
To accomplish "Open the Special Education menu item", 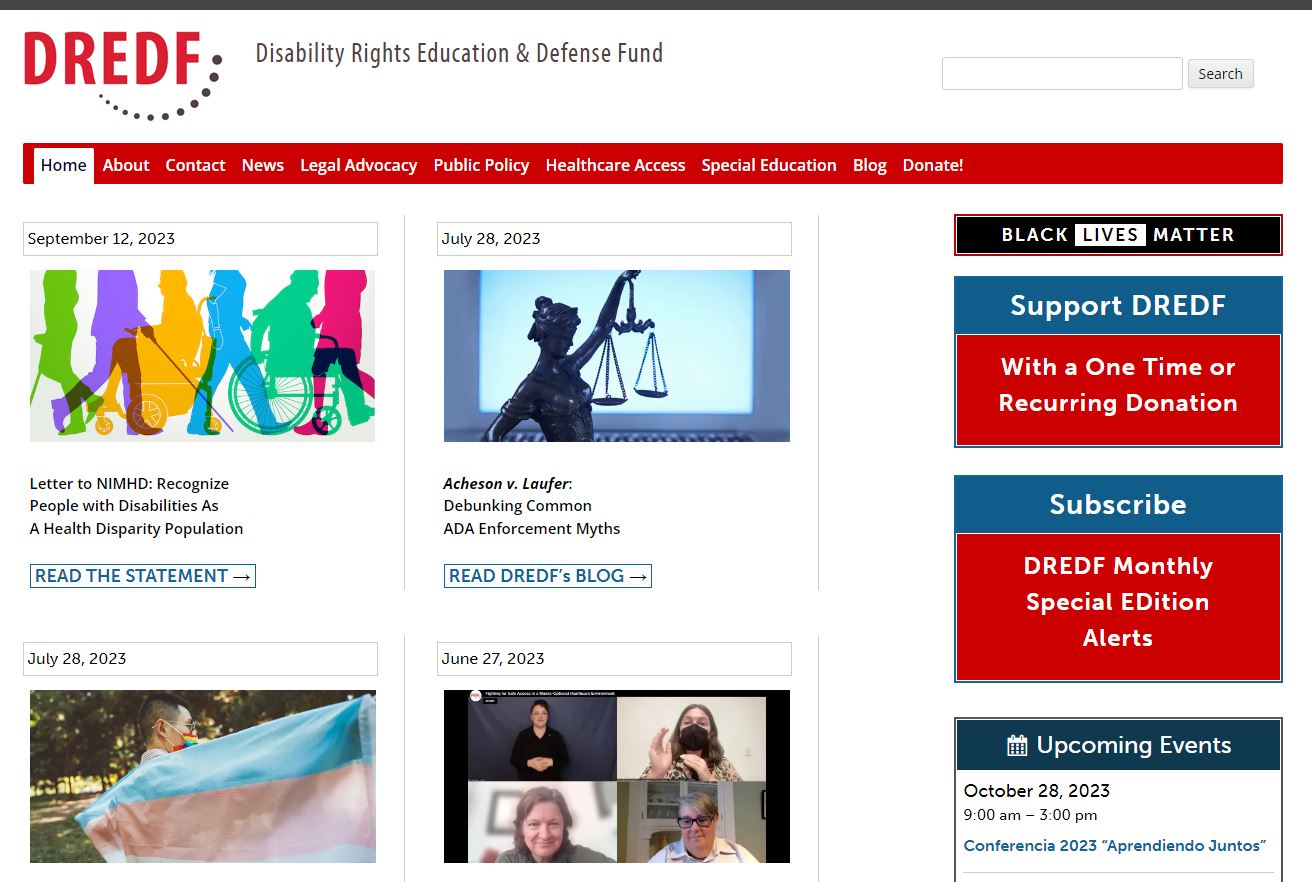I will [769, 165].
